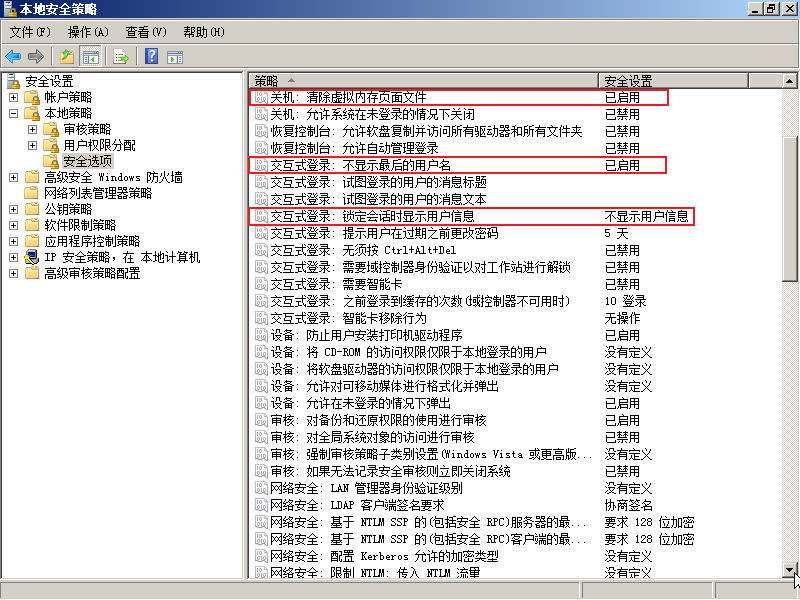Click policy icon of 关机: 清除虚拟内存页面文件
Image resolution: width=800 pixels, height=600 pixels.
tap(261, 97)
